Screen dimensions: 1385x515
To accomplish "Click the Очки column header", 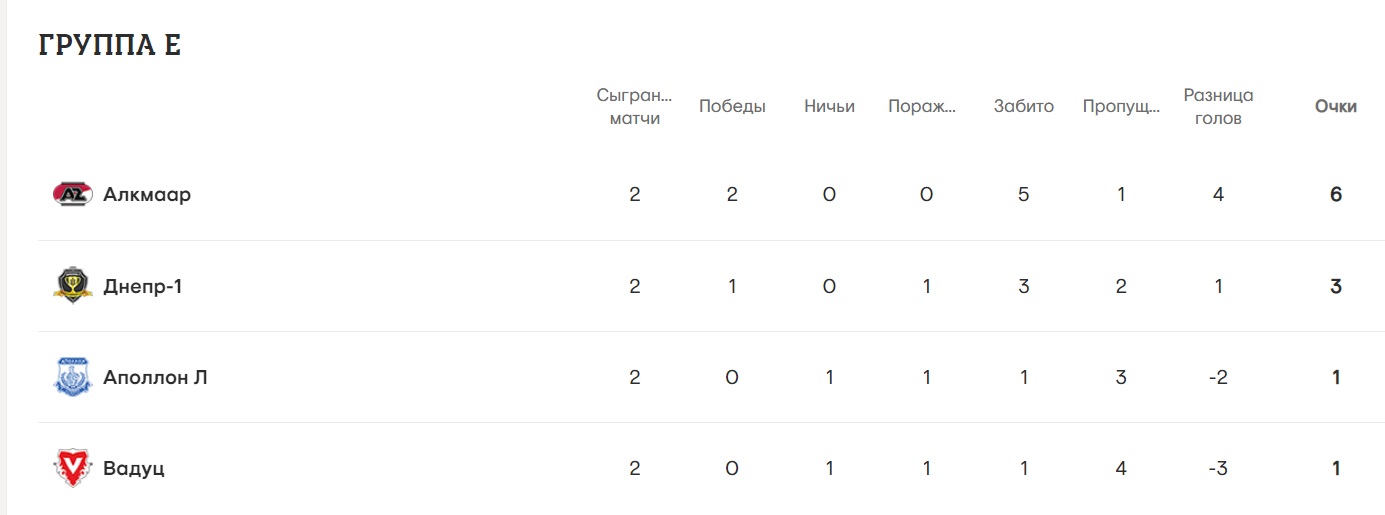I will [x=1335, y=106].
